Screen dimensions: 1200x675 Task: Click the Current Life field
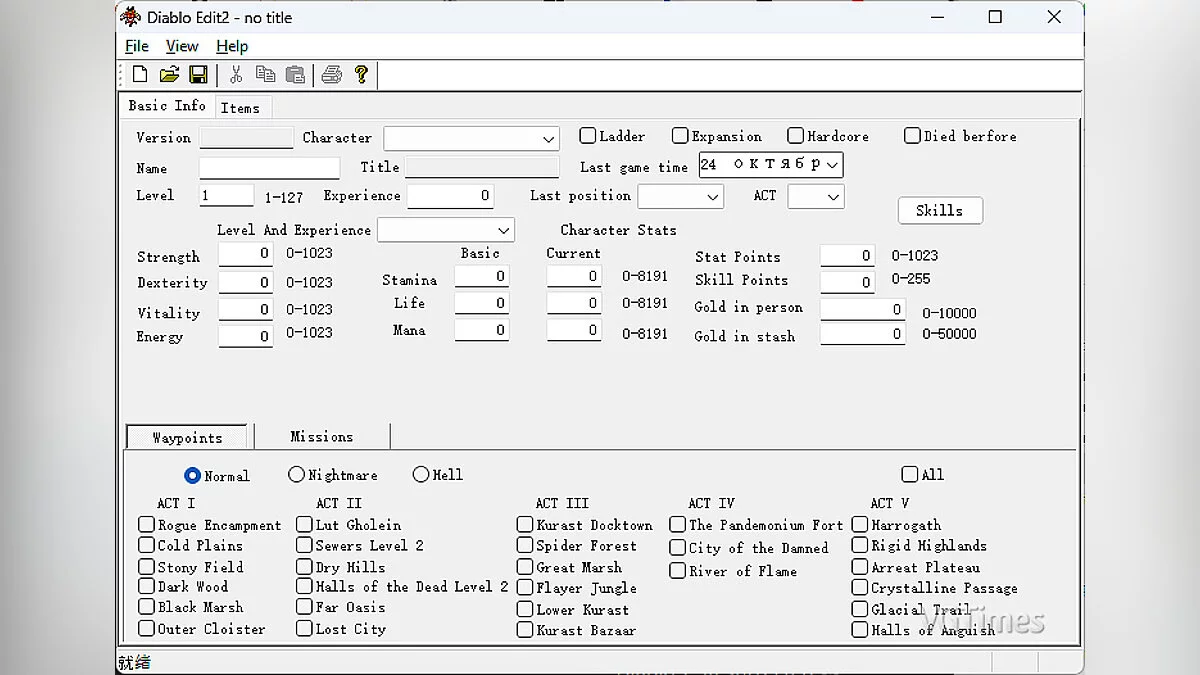click(x=574, y=303)
